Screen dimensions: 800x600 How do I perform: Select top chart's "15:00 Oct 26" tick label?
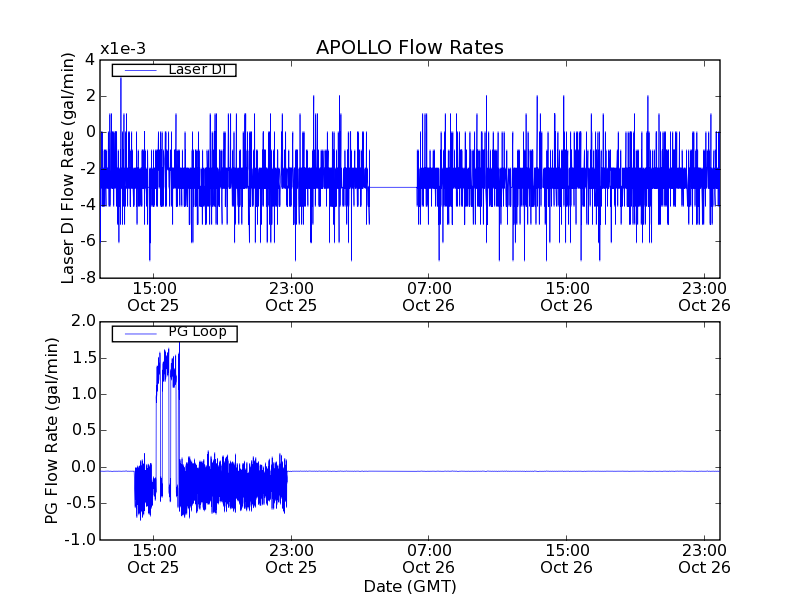pyautogui.click(x=567, y=296)
